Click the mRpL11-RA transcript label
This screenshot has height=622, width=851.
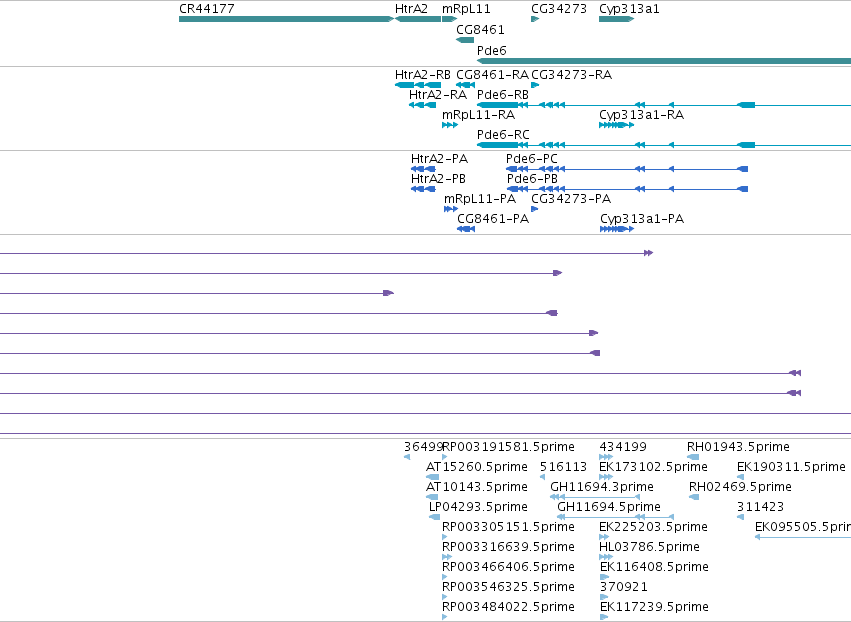click(478, 115)
